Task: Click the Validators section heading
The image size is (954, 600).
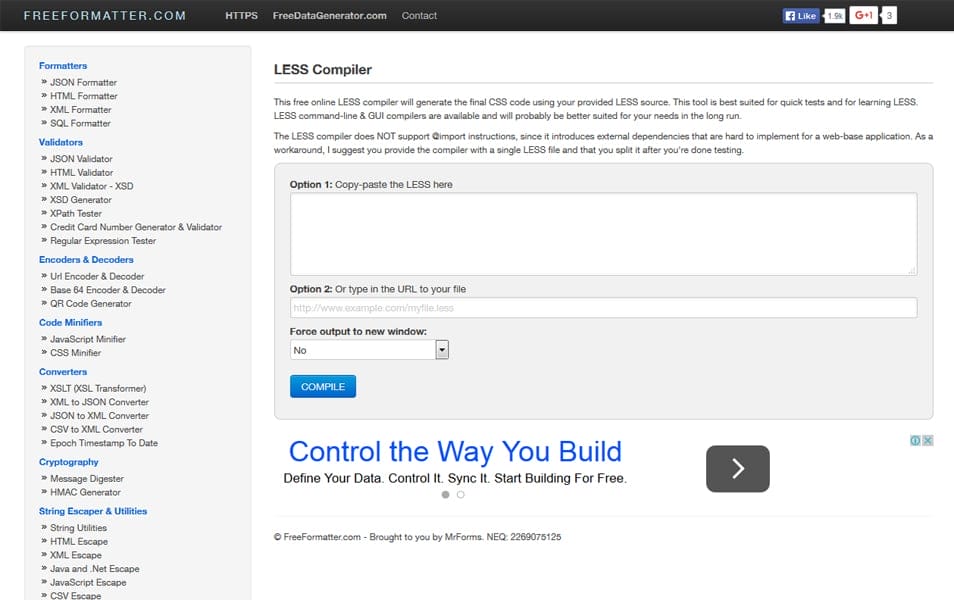Action: 61,142
